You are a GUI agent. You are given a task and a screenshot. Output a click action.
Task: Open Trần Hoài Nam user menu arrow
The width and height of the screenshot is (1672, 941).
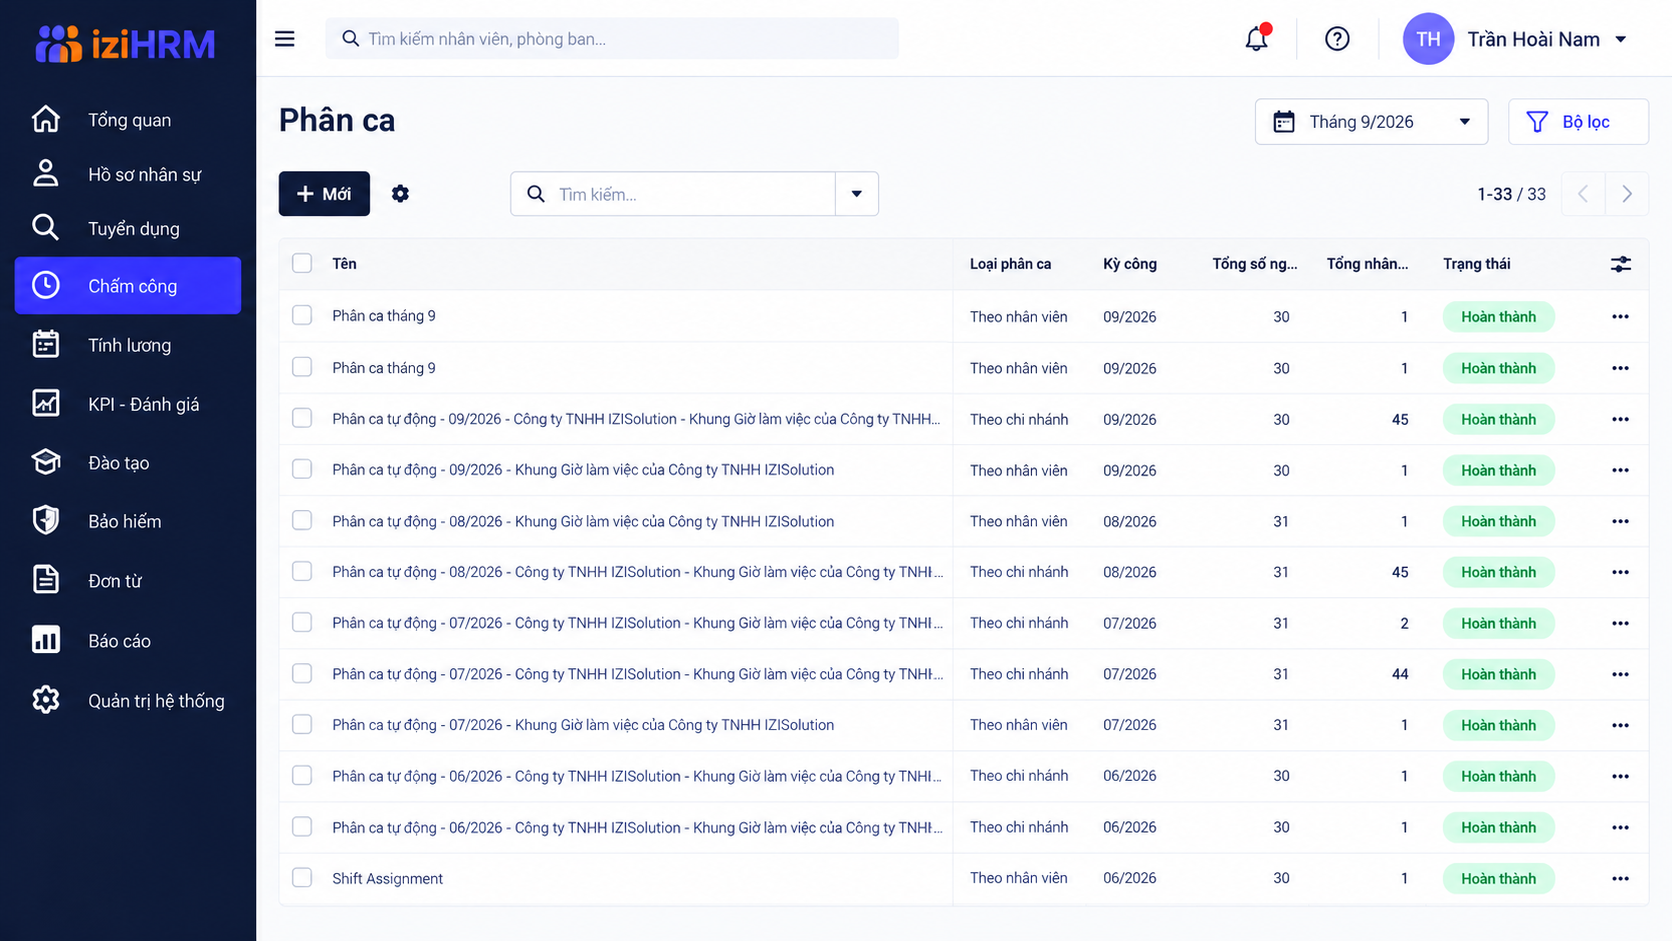(x=1621, y=39)
